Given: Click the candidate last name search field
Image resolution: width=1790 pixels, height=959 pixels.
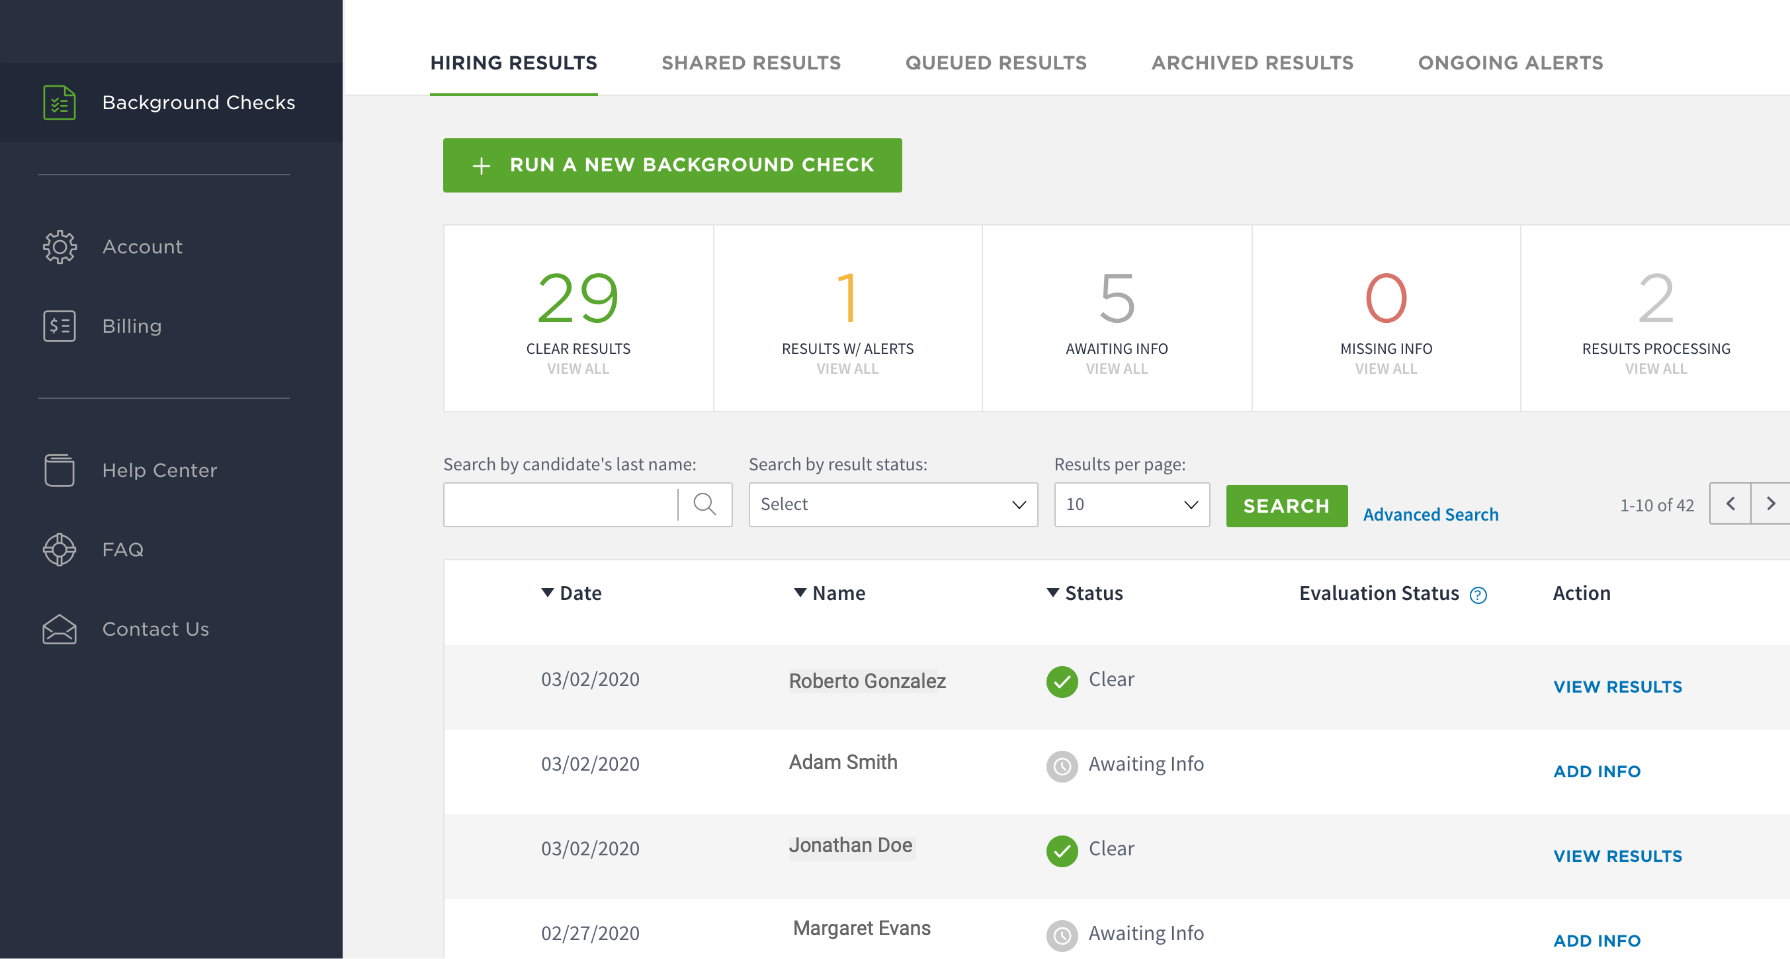Looking at the screenshot, I should tap(560, 505).
